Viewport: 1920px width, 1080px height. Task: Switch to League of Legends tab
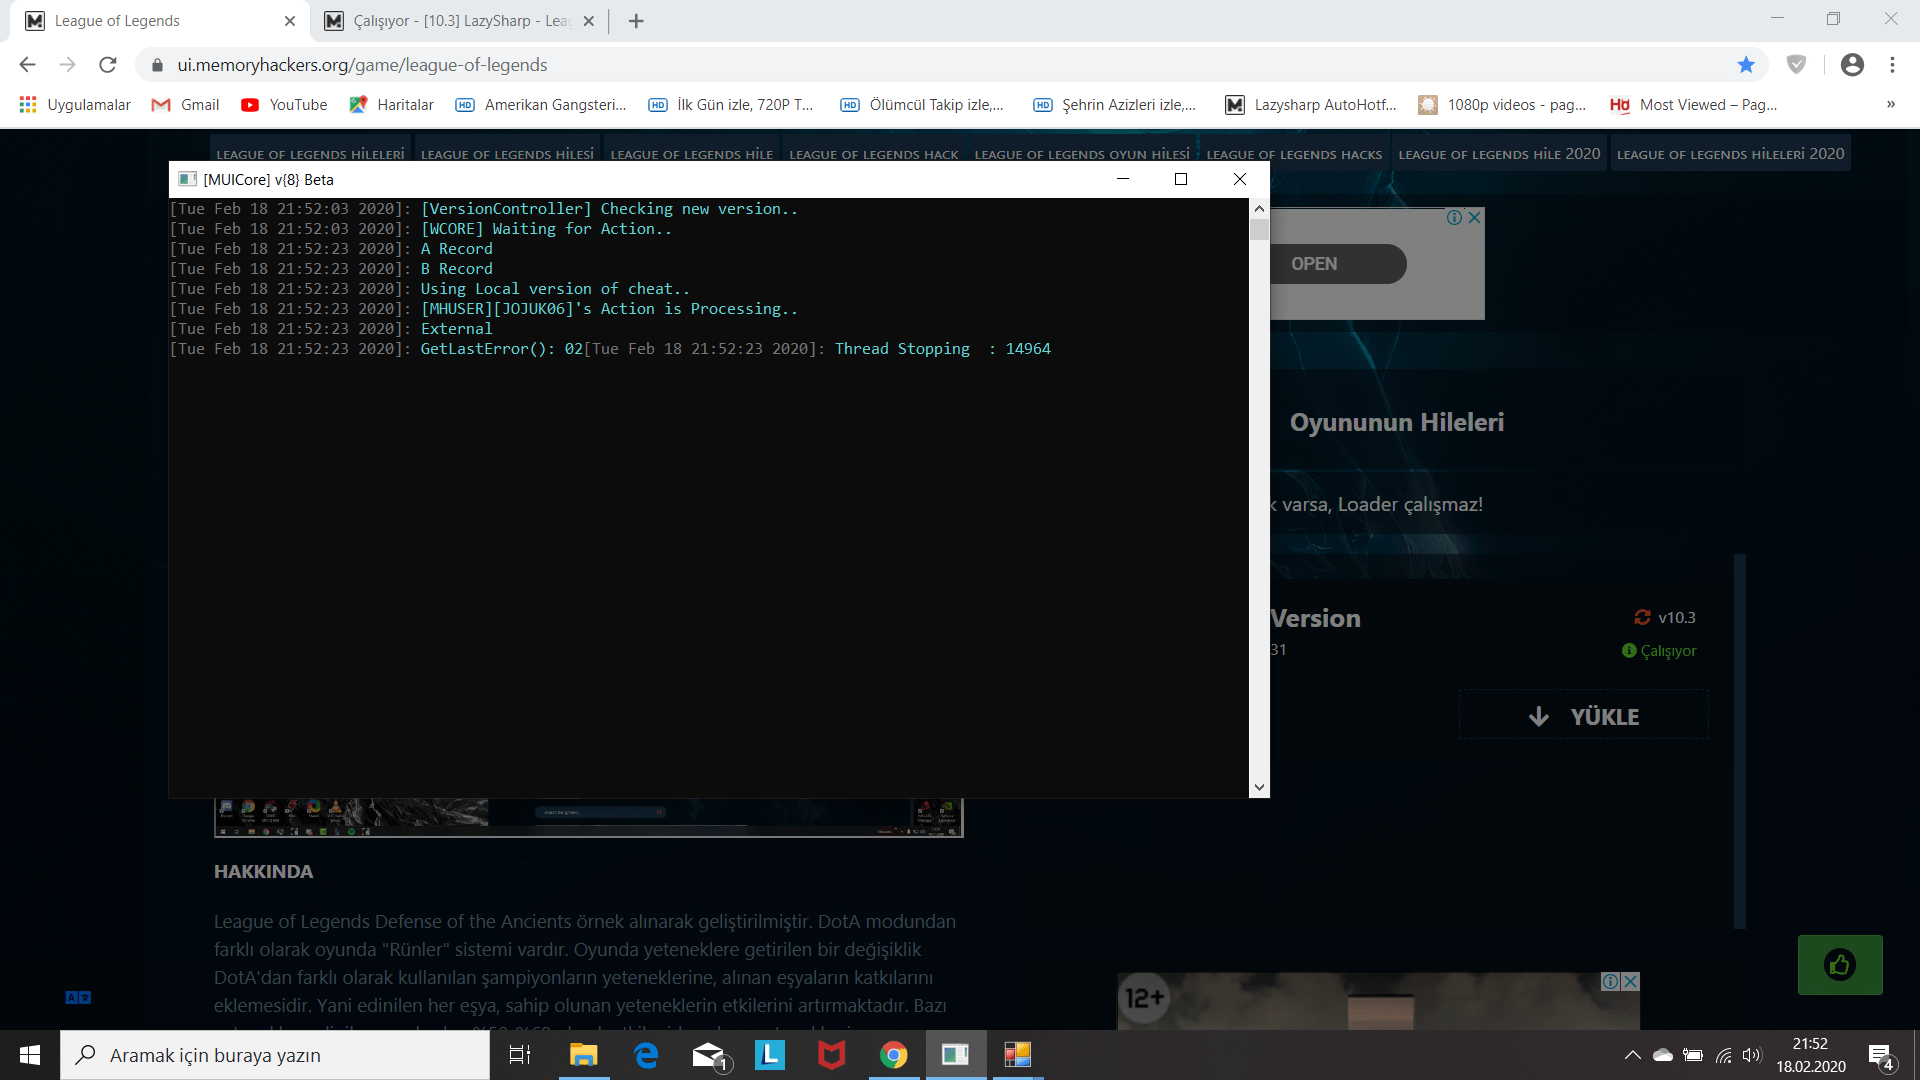(x=160, y=21)
